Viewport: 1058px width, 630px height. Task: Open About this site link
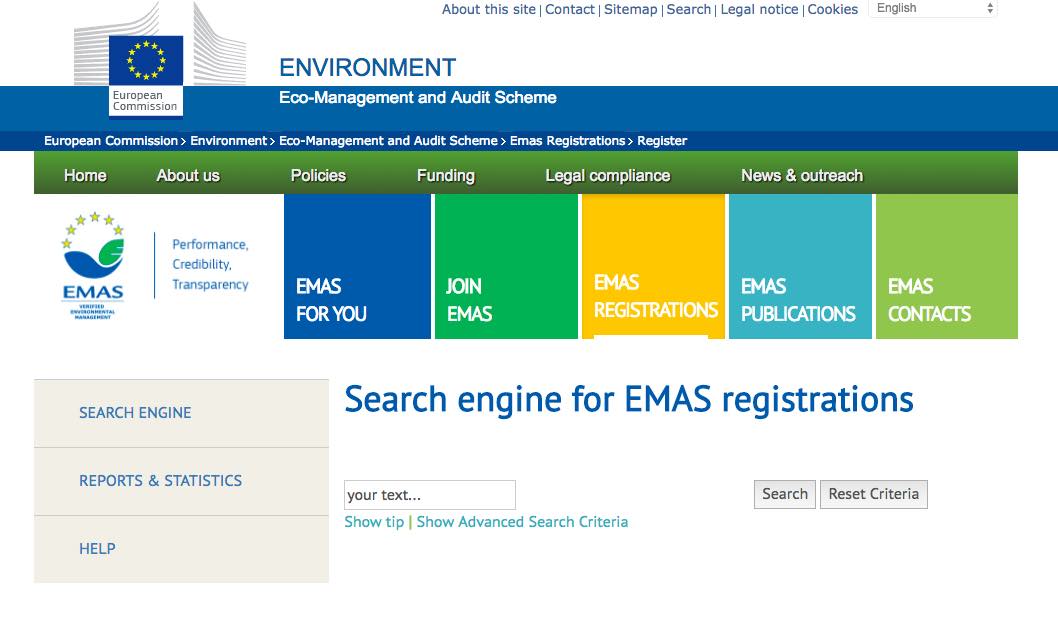[489, 9]
